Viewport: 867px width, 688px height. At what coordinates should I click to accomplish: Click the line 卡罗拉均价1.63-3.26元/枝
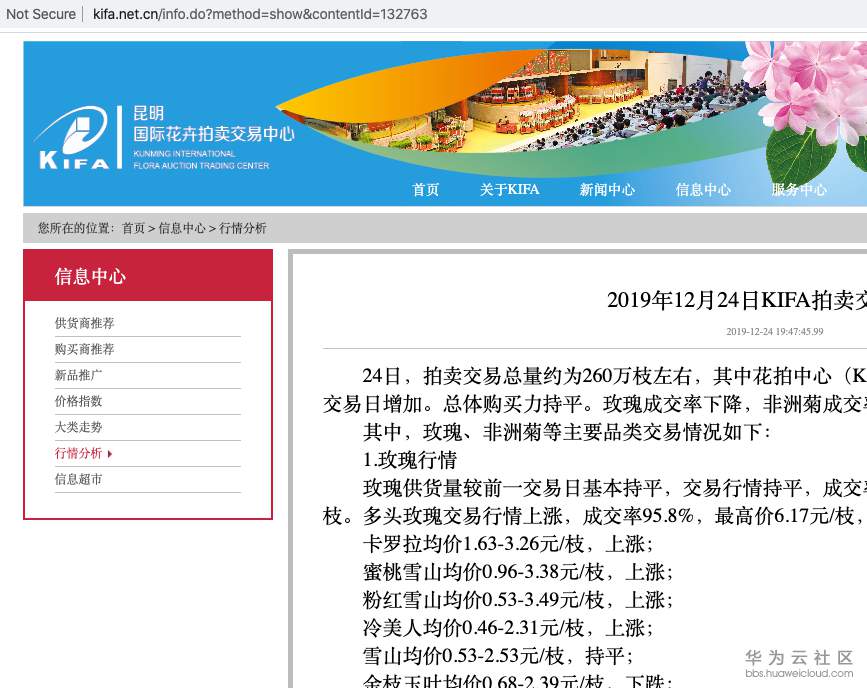pyautogui.click(x=508, y=544)
